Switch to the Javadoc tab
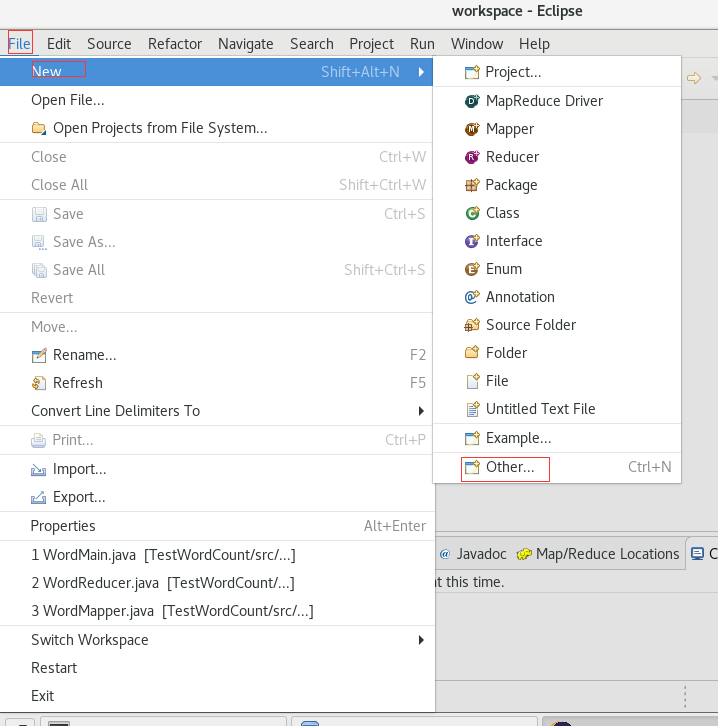Image resolution: width=718 pixels, height=726 pixels. [473, 554]
